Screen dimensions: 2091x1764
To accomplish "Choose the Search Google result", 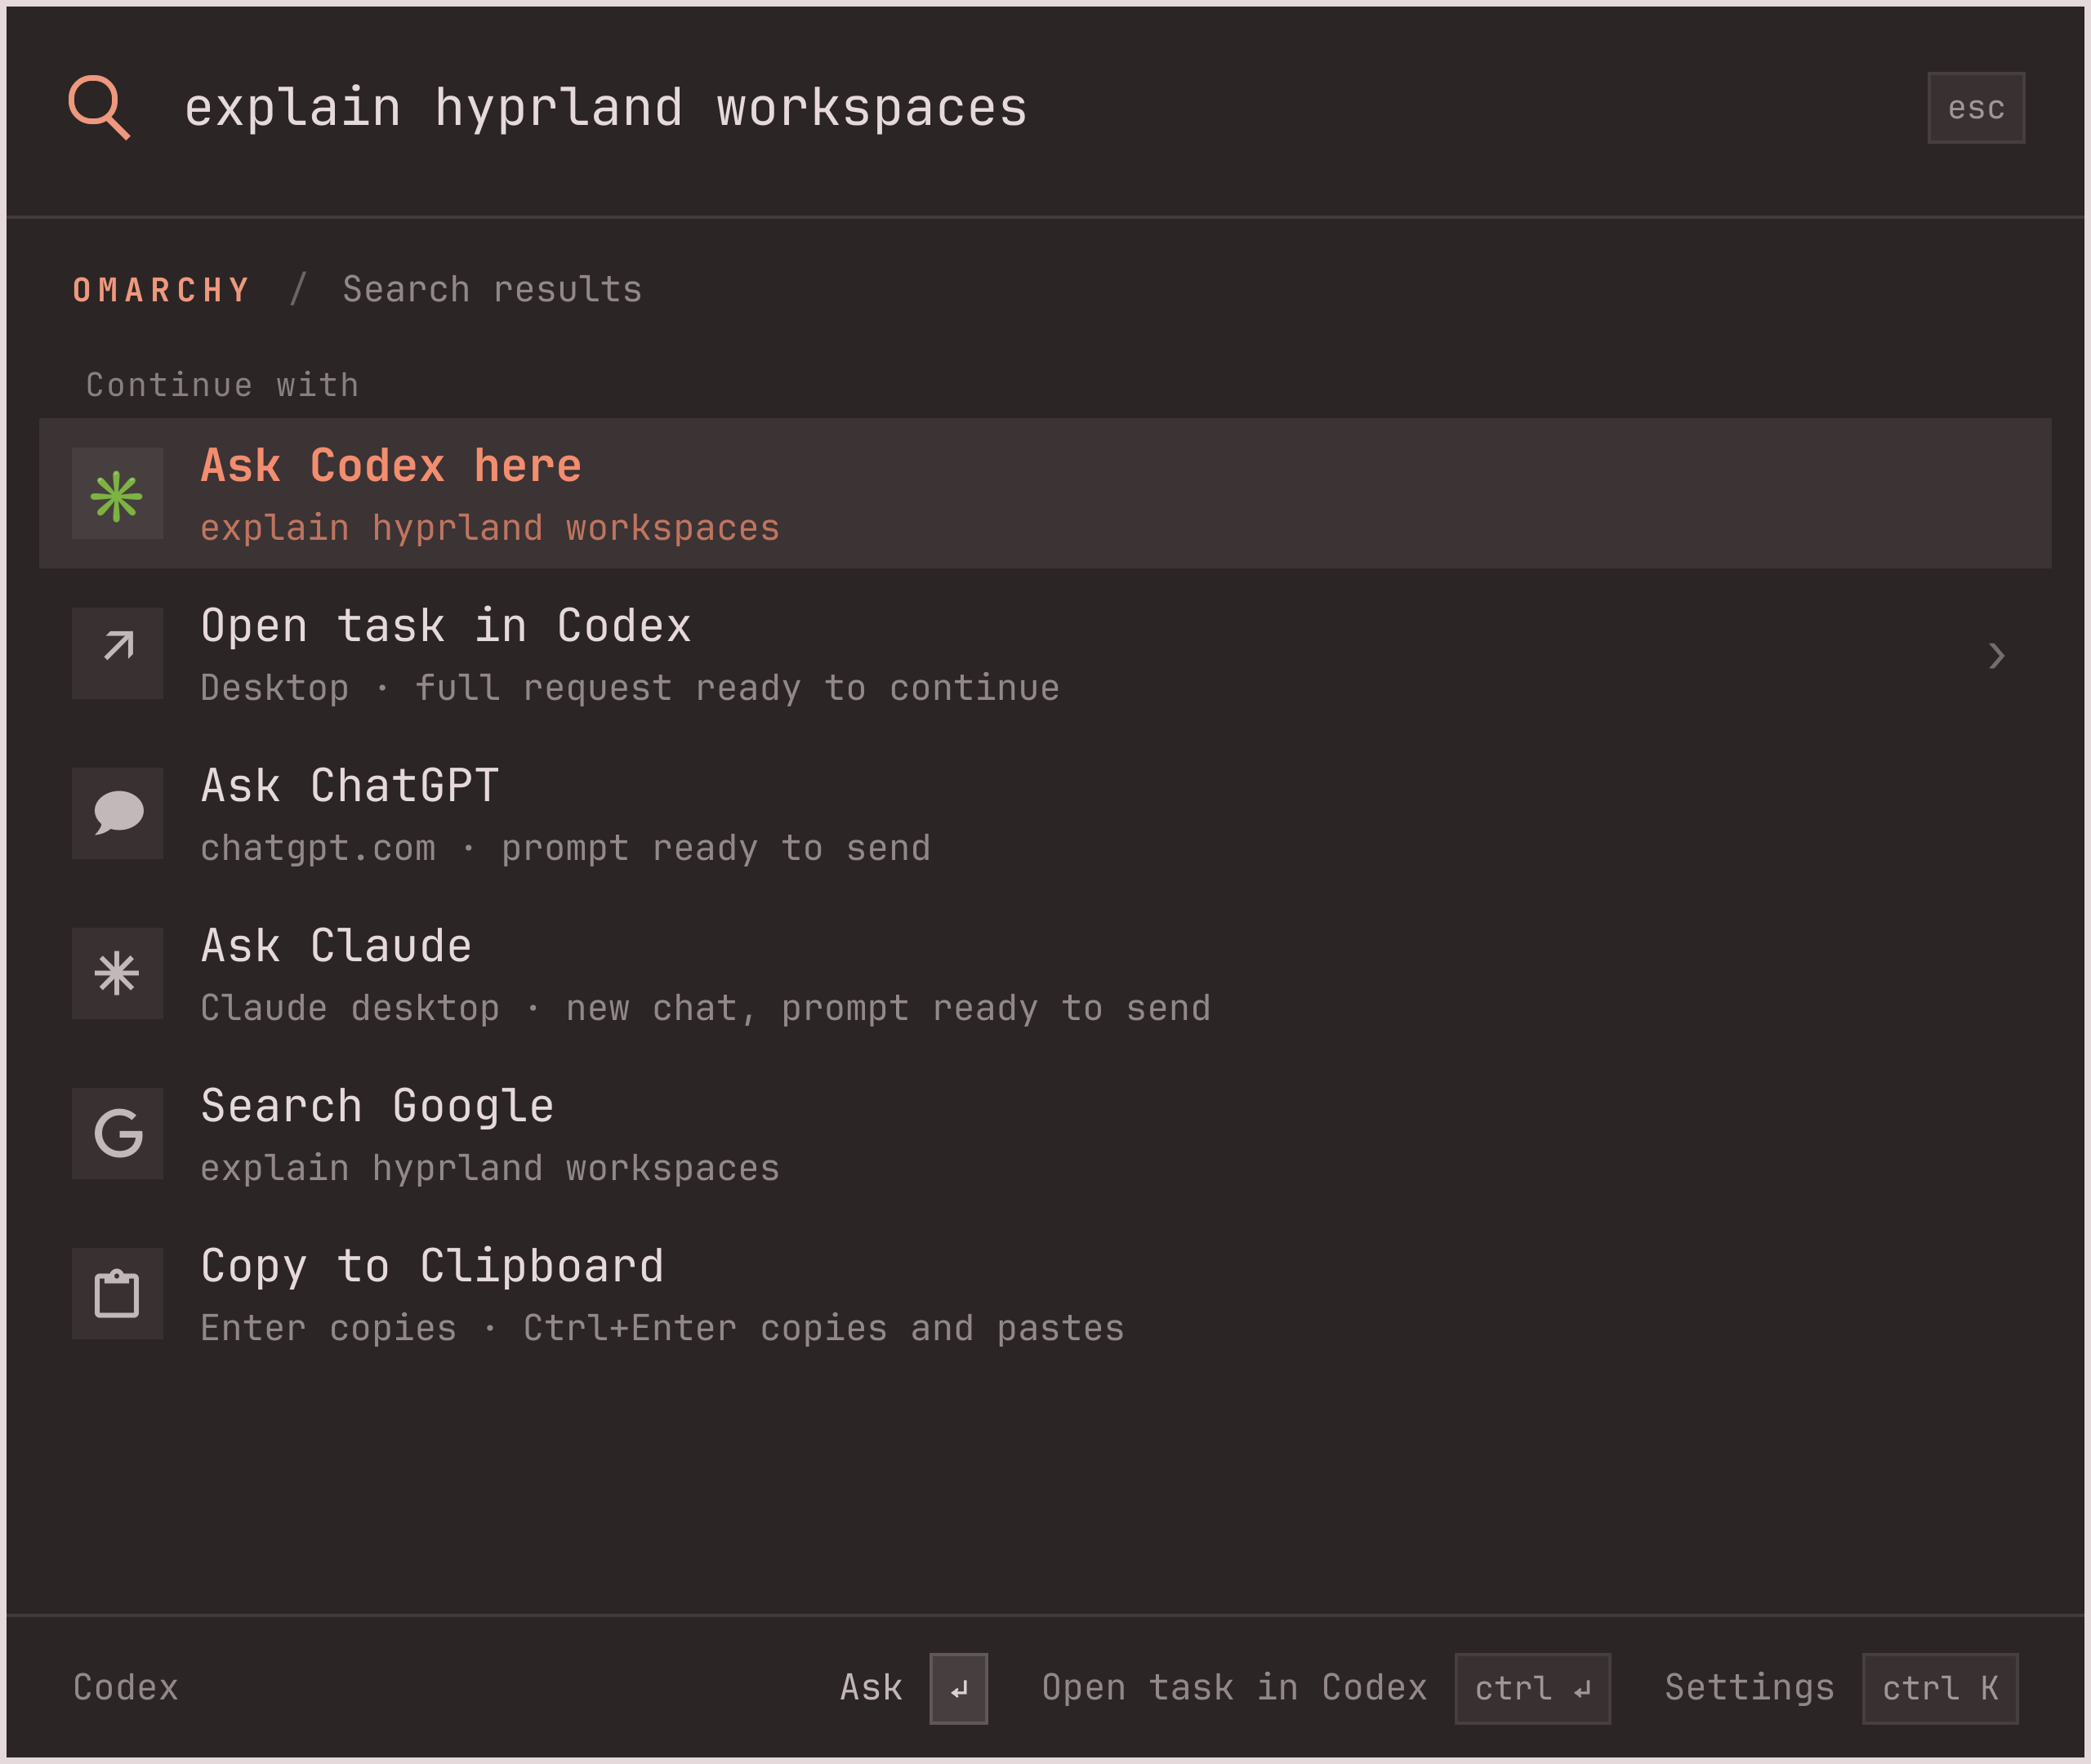I will [1045, 1133].
